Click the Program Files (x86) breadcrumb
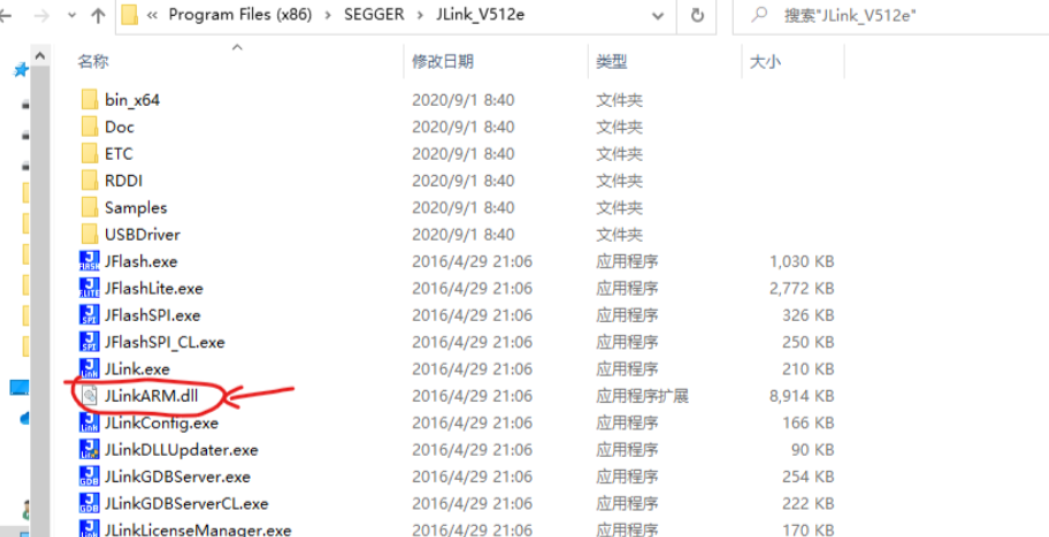The height and width of the screenshot is (537, 1049). coord(239,15)
